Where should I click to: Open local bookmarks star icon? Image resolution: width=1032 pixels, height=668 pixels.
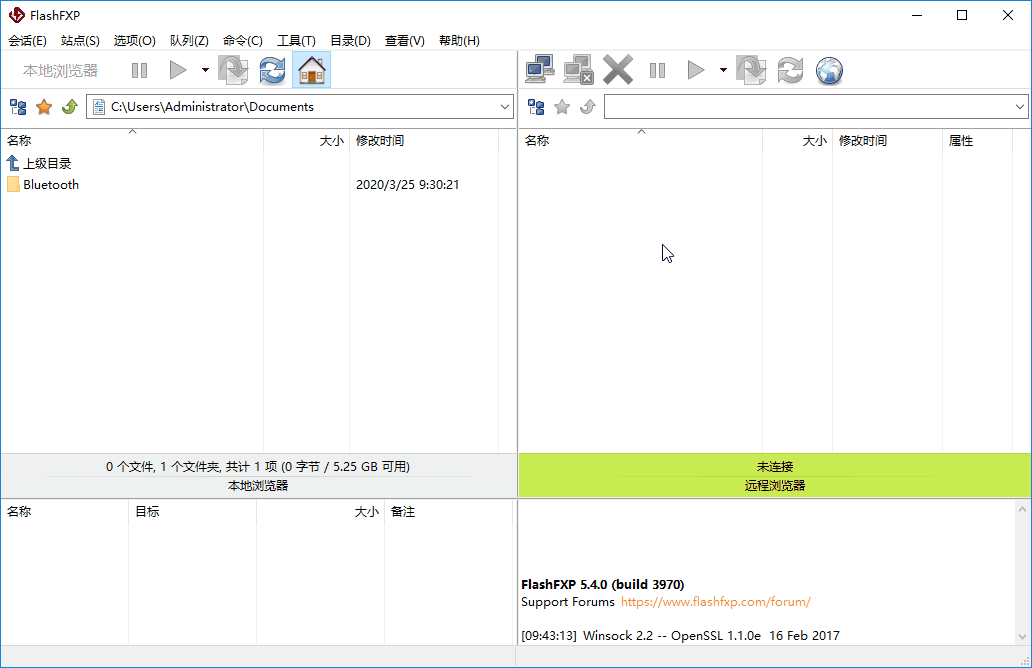pyautogui.click(x=44, y=107)
